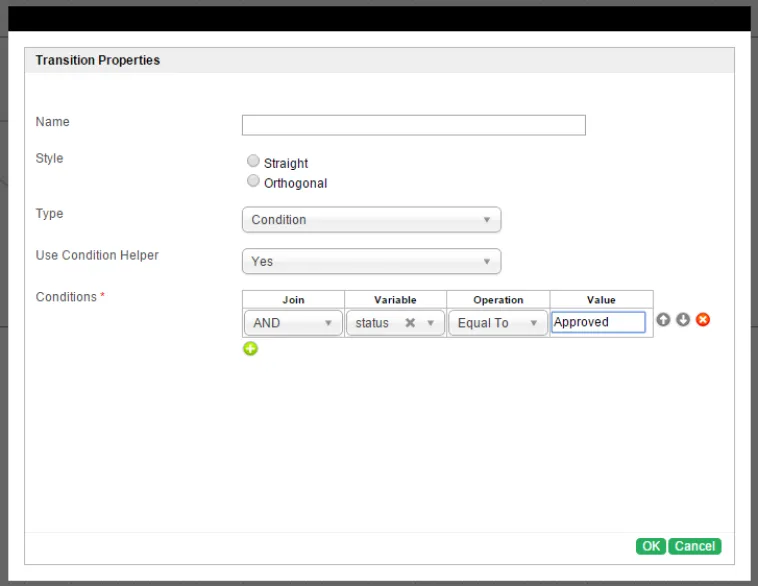
Task: Clear the status variable selection
Action: tap(410, 322)
